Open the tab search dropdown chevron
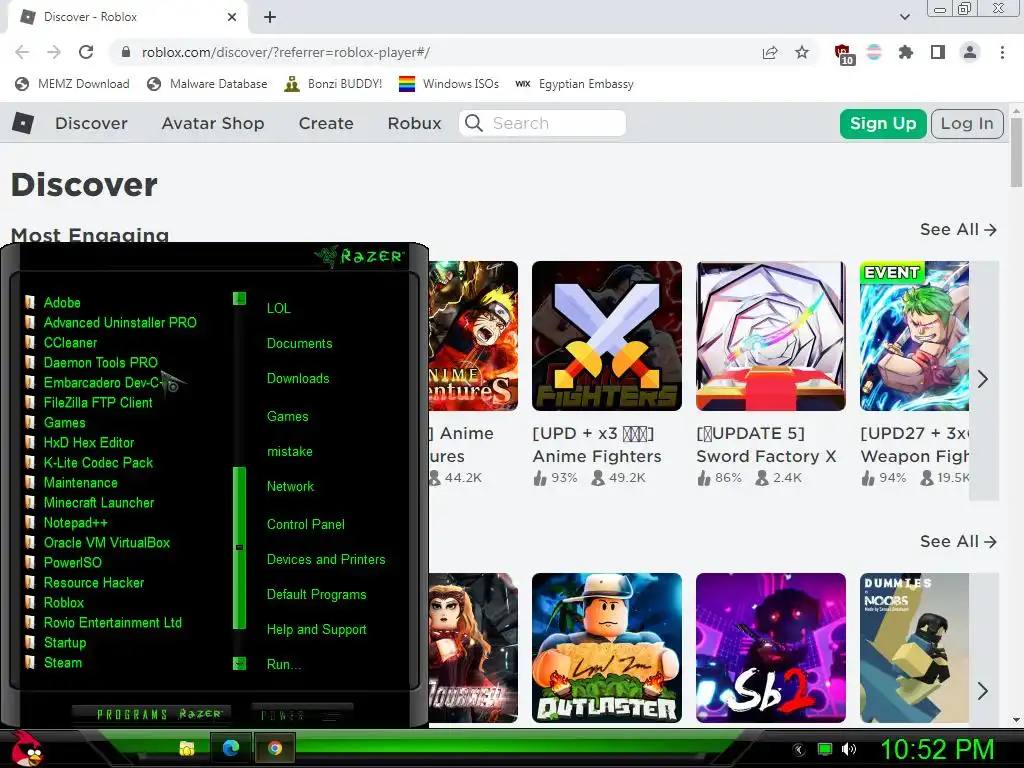The width and height of the screenshot is (1024, 768). coord(905,17)
